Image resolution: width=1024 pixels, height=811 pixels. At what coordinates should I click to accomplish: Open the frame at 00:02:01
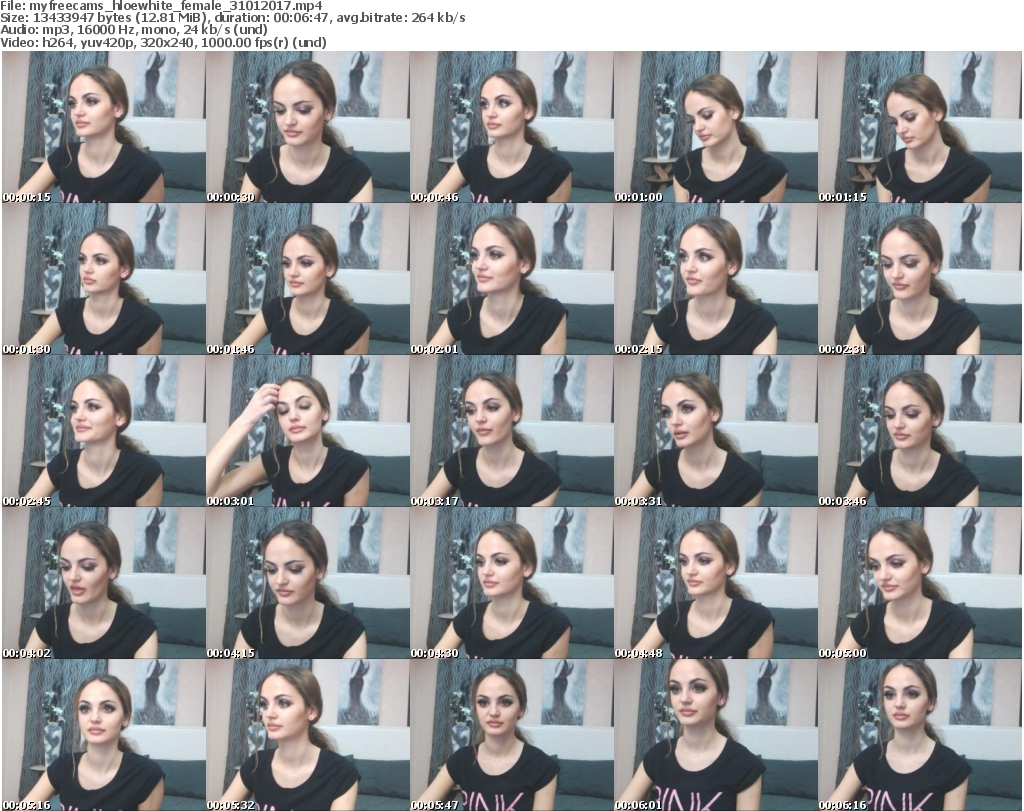click(x=511, y=279)
